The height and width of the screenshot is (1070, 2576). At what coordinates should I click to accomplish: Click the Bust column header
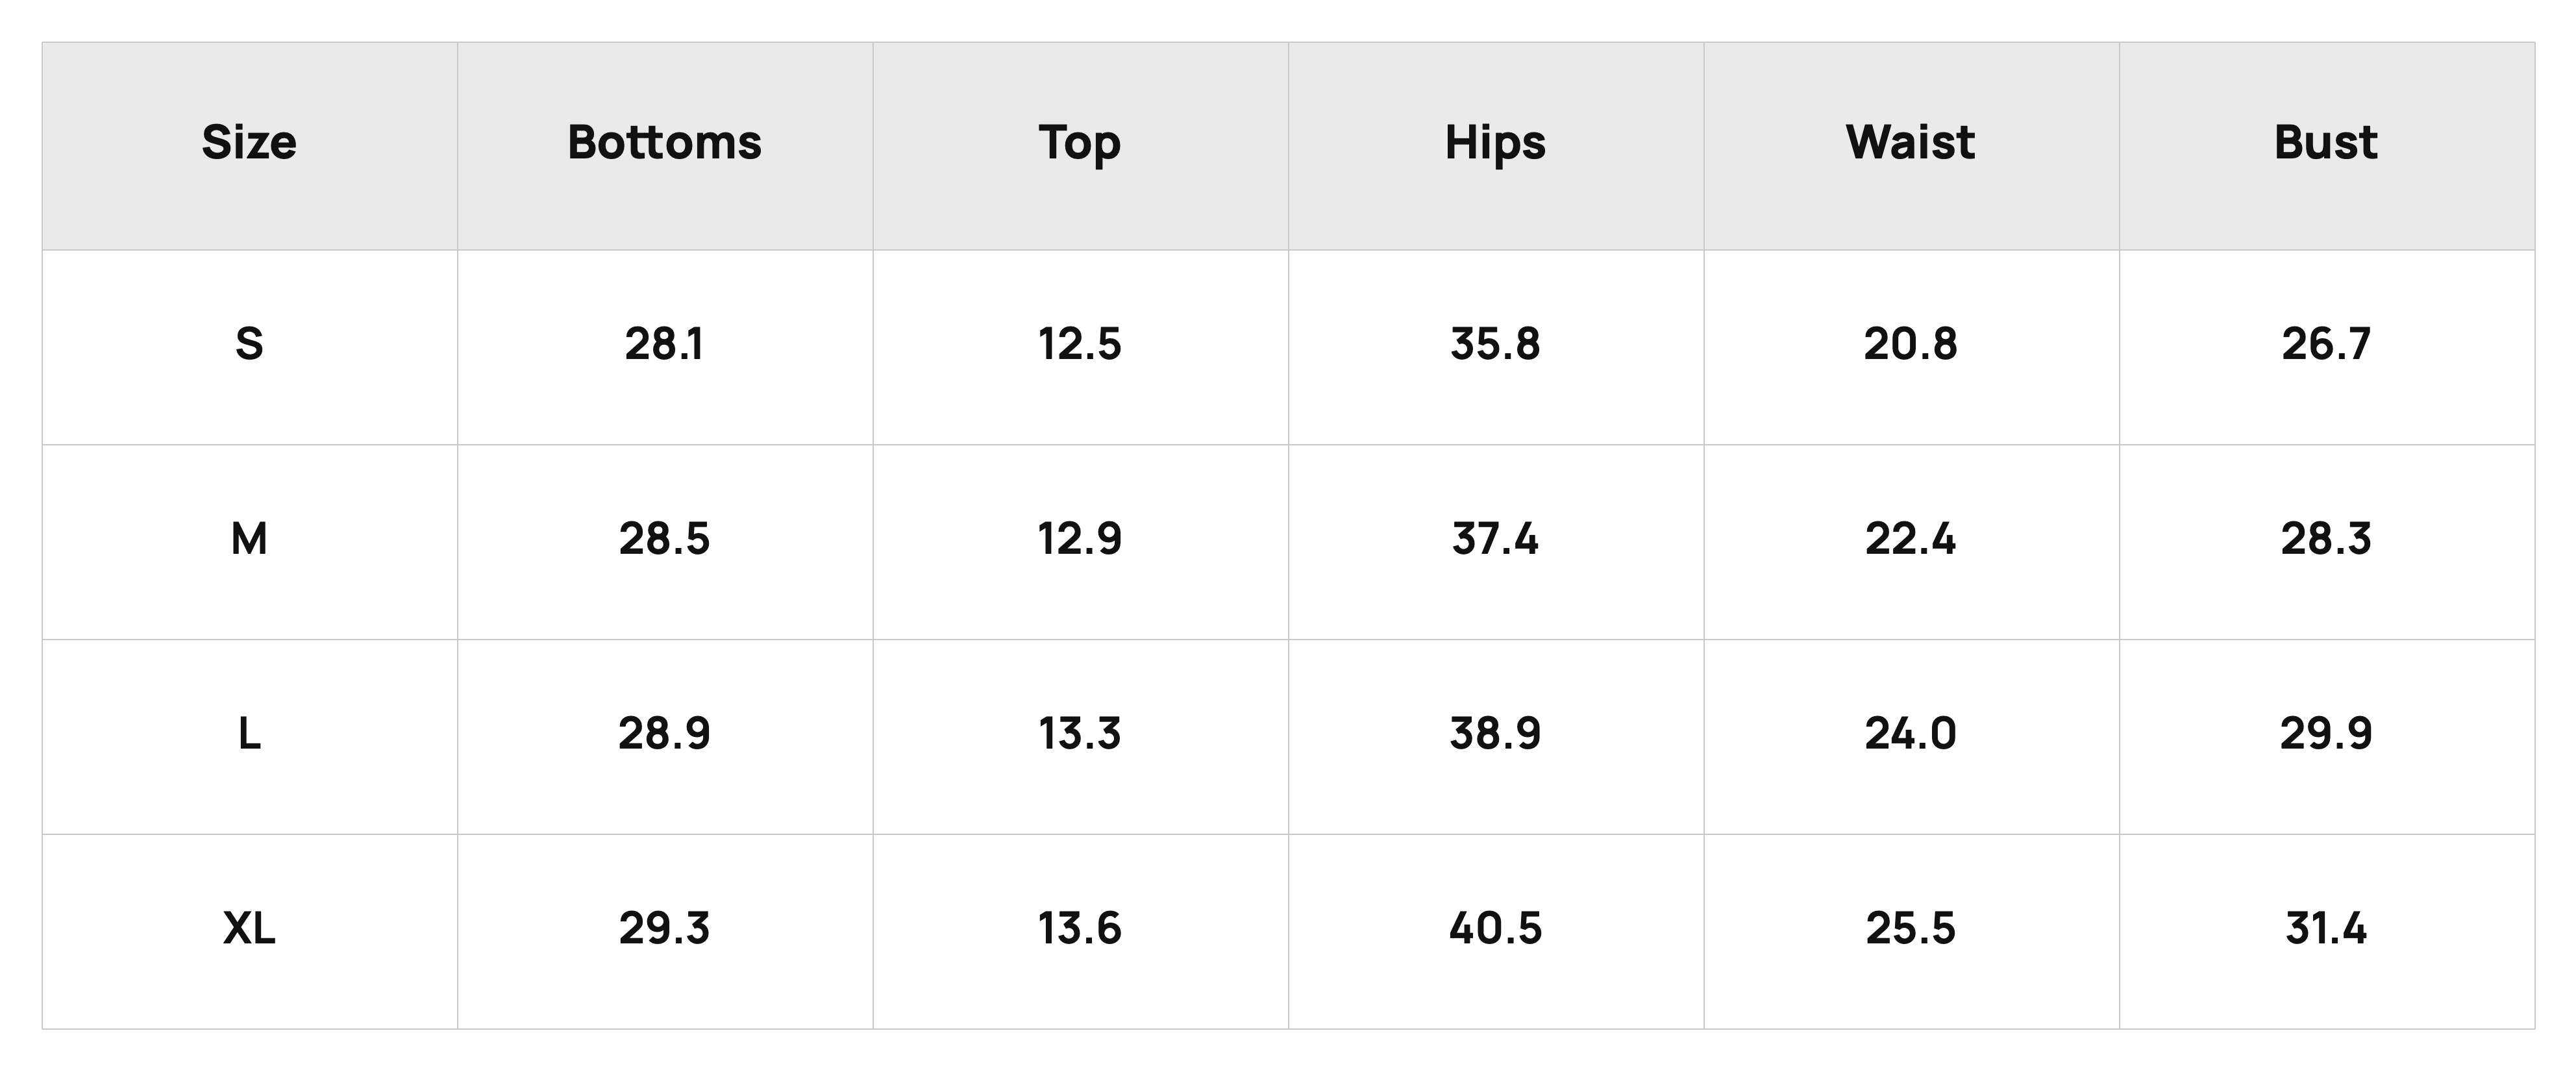(2326, 143)
